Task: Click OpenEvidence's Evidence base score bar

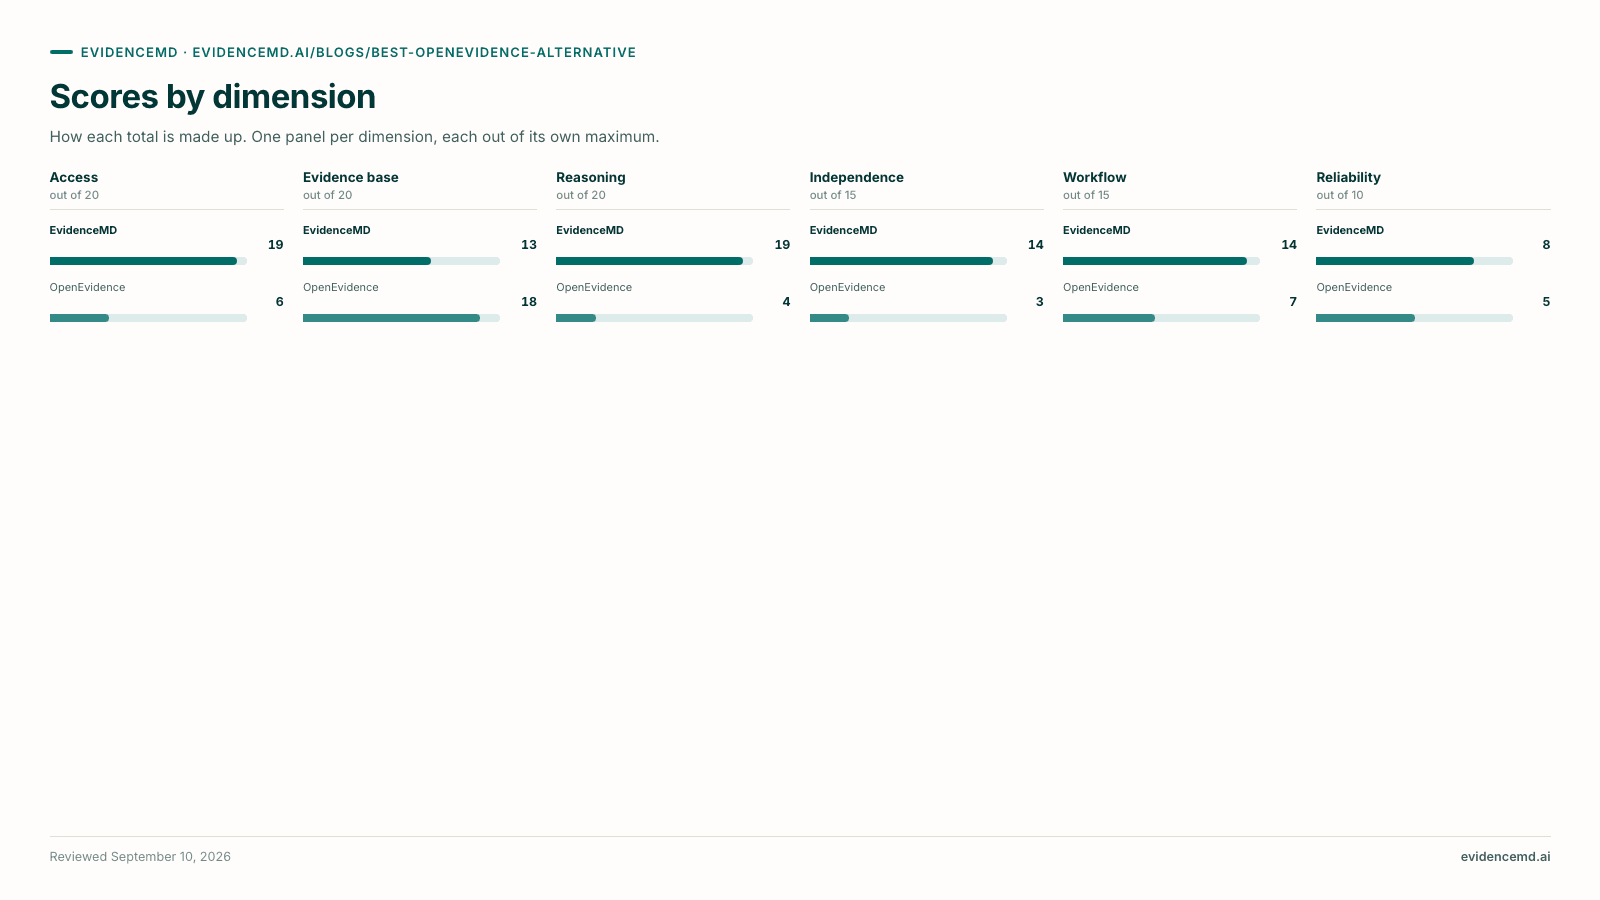Action: (x=401, y=318)
